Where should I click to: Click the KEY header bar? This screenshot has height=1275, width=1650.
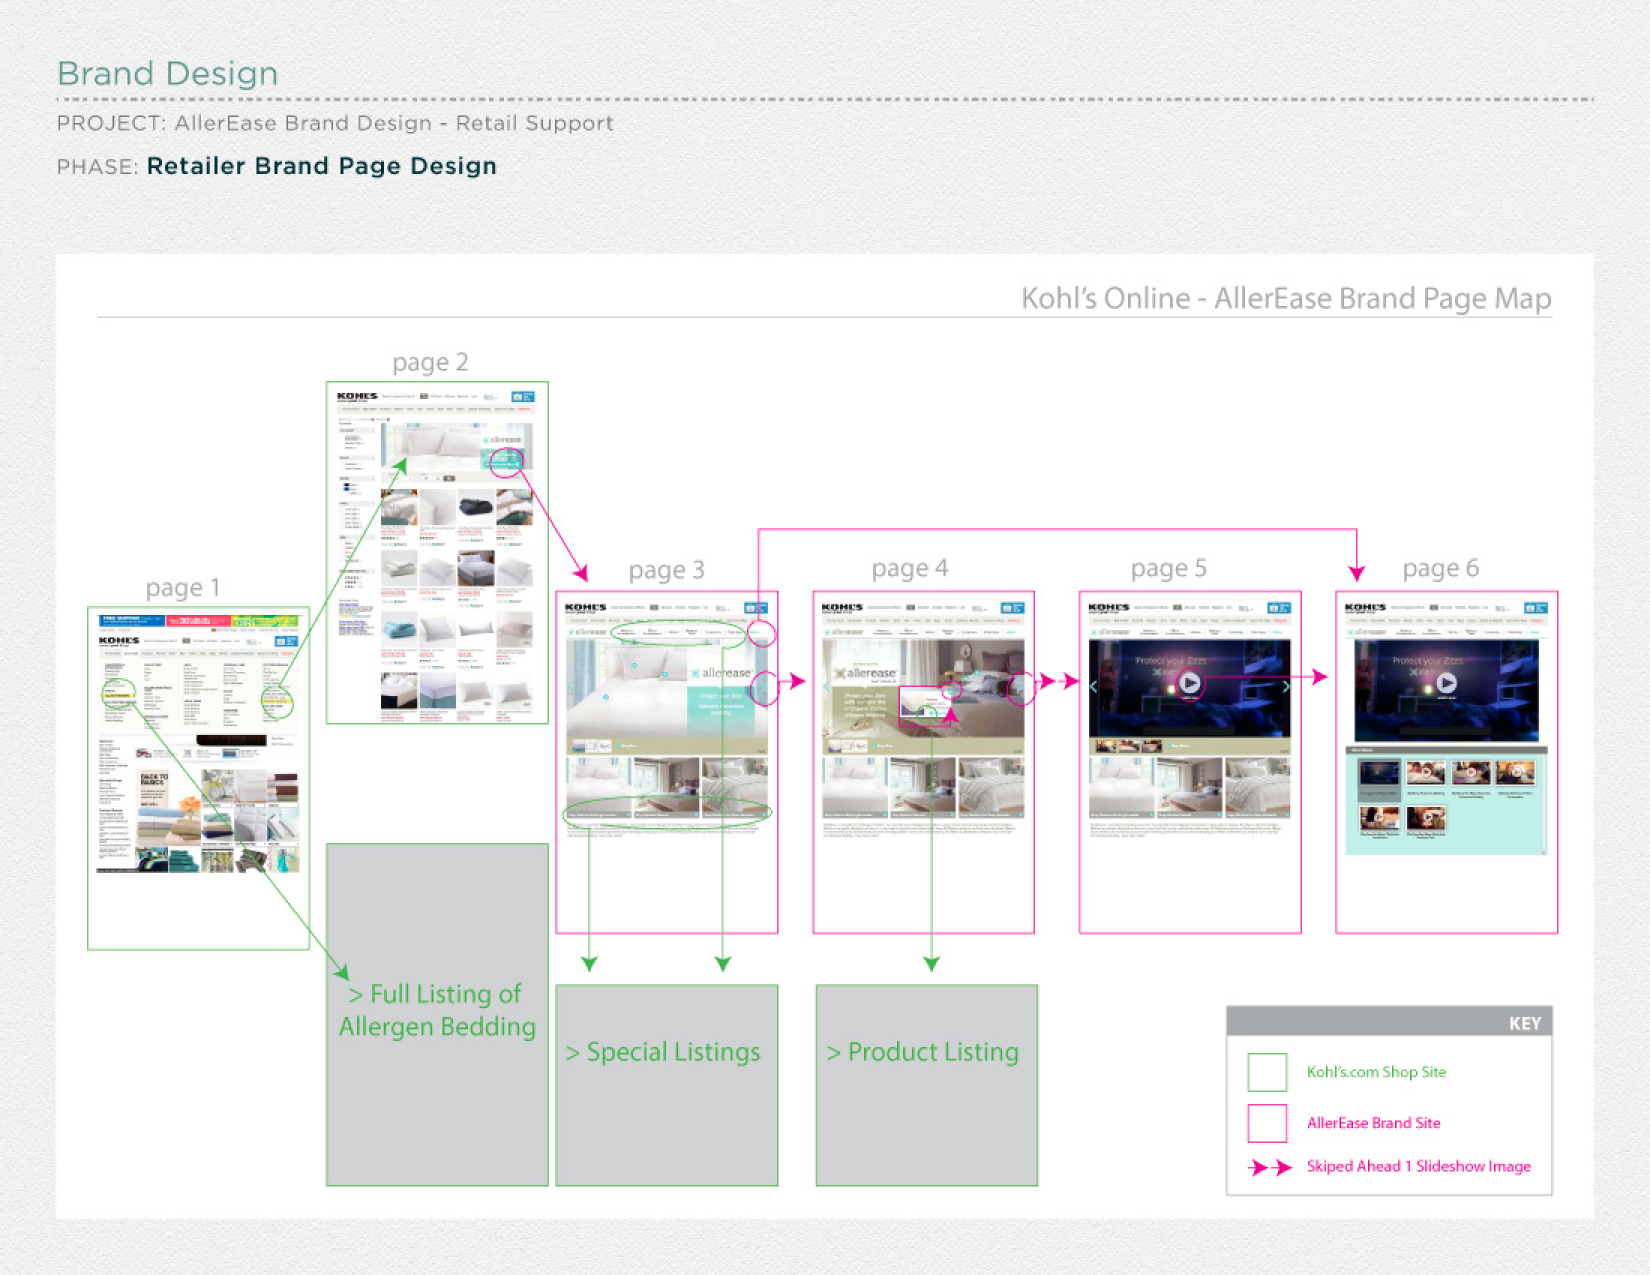pos(1389,1022)
